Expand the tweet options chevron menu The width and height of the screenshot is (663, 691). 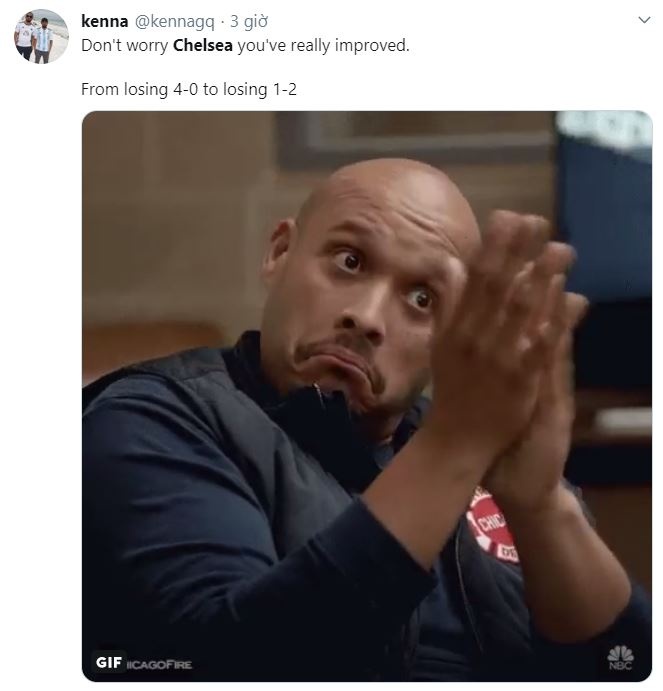tap(644, 20)
